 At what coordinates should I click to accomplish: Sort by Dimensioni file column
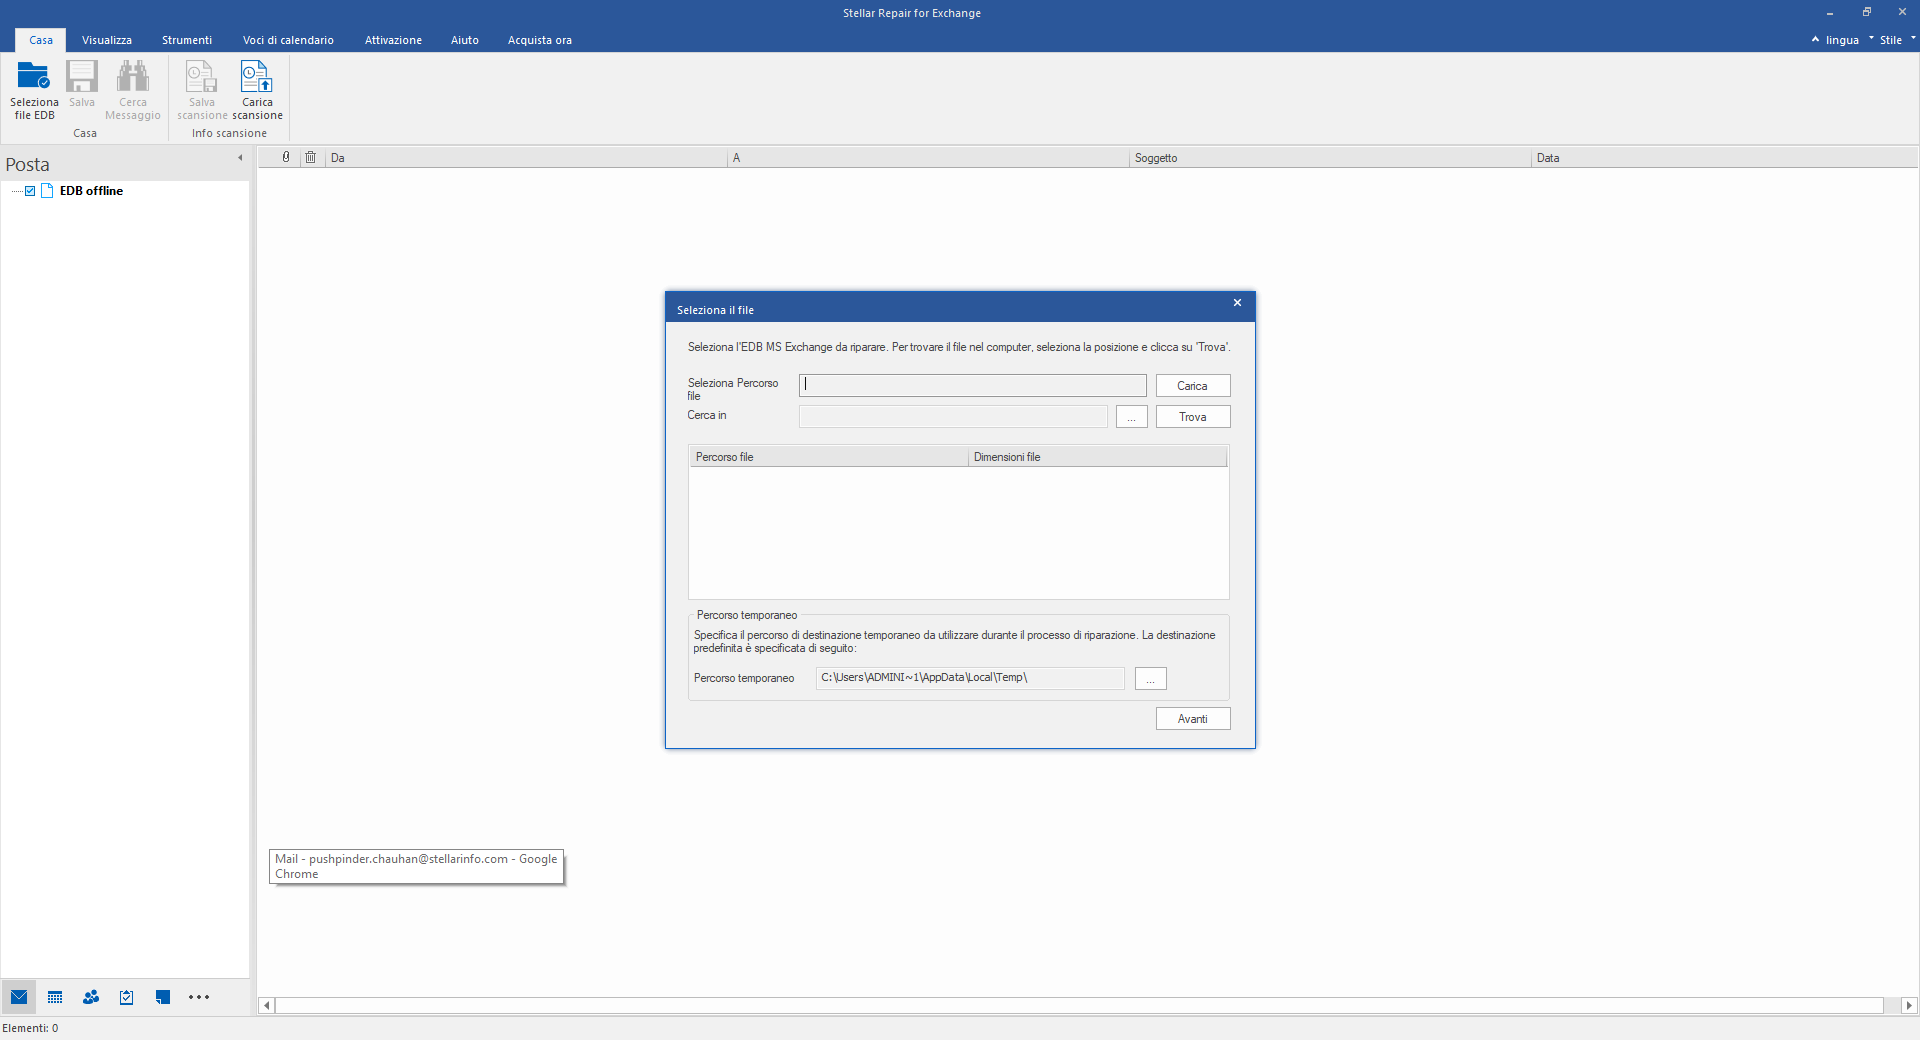click(x=1097, y=457)
